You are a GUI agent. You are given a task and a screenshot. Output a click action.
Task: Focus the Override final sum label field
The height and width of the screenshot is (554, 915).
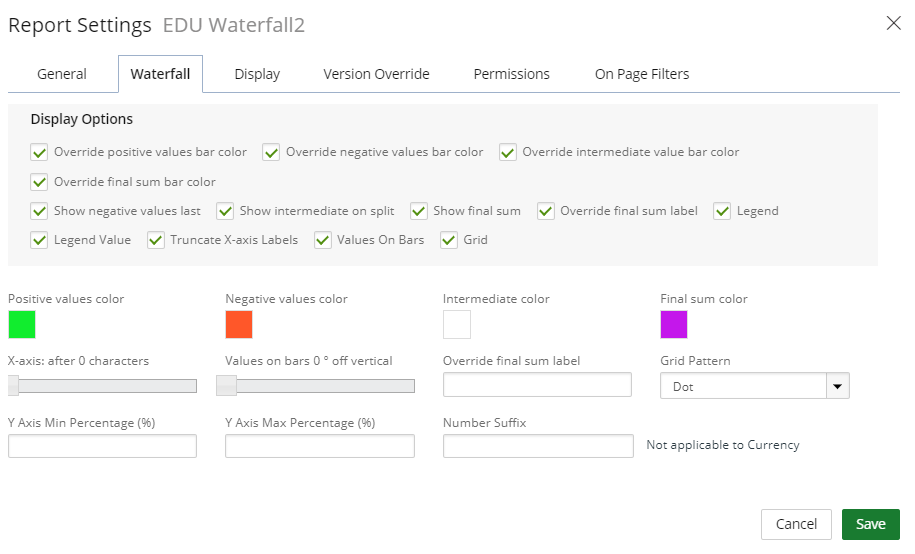(x=537, y=385)
